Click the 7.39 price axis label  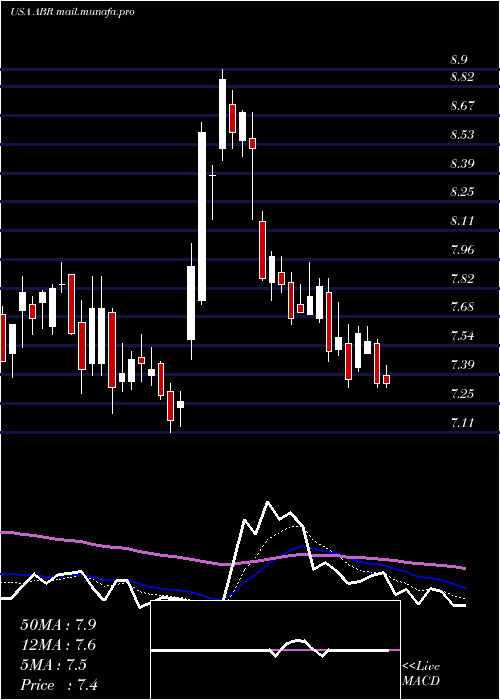click(462, 365)
